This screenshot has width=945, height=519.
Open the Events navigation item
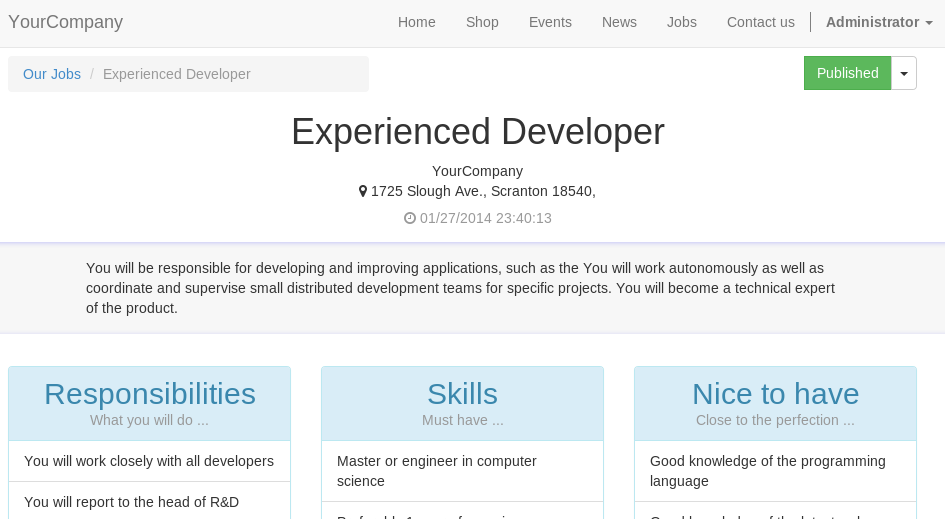[550, 22]
